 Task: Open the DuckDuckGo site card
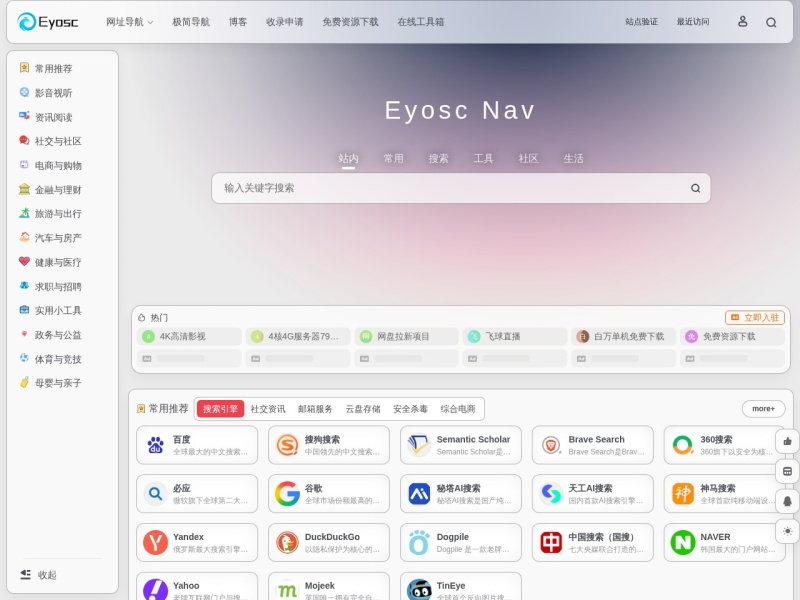329,542
